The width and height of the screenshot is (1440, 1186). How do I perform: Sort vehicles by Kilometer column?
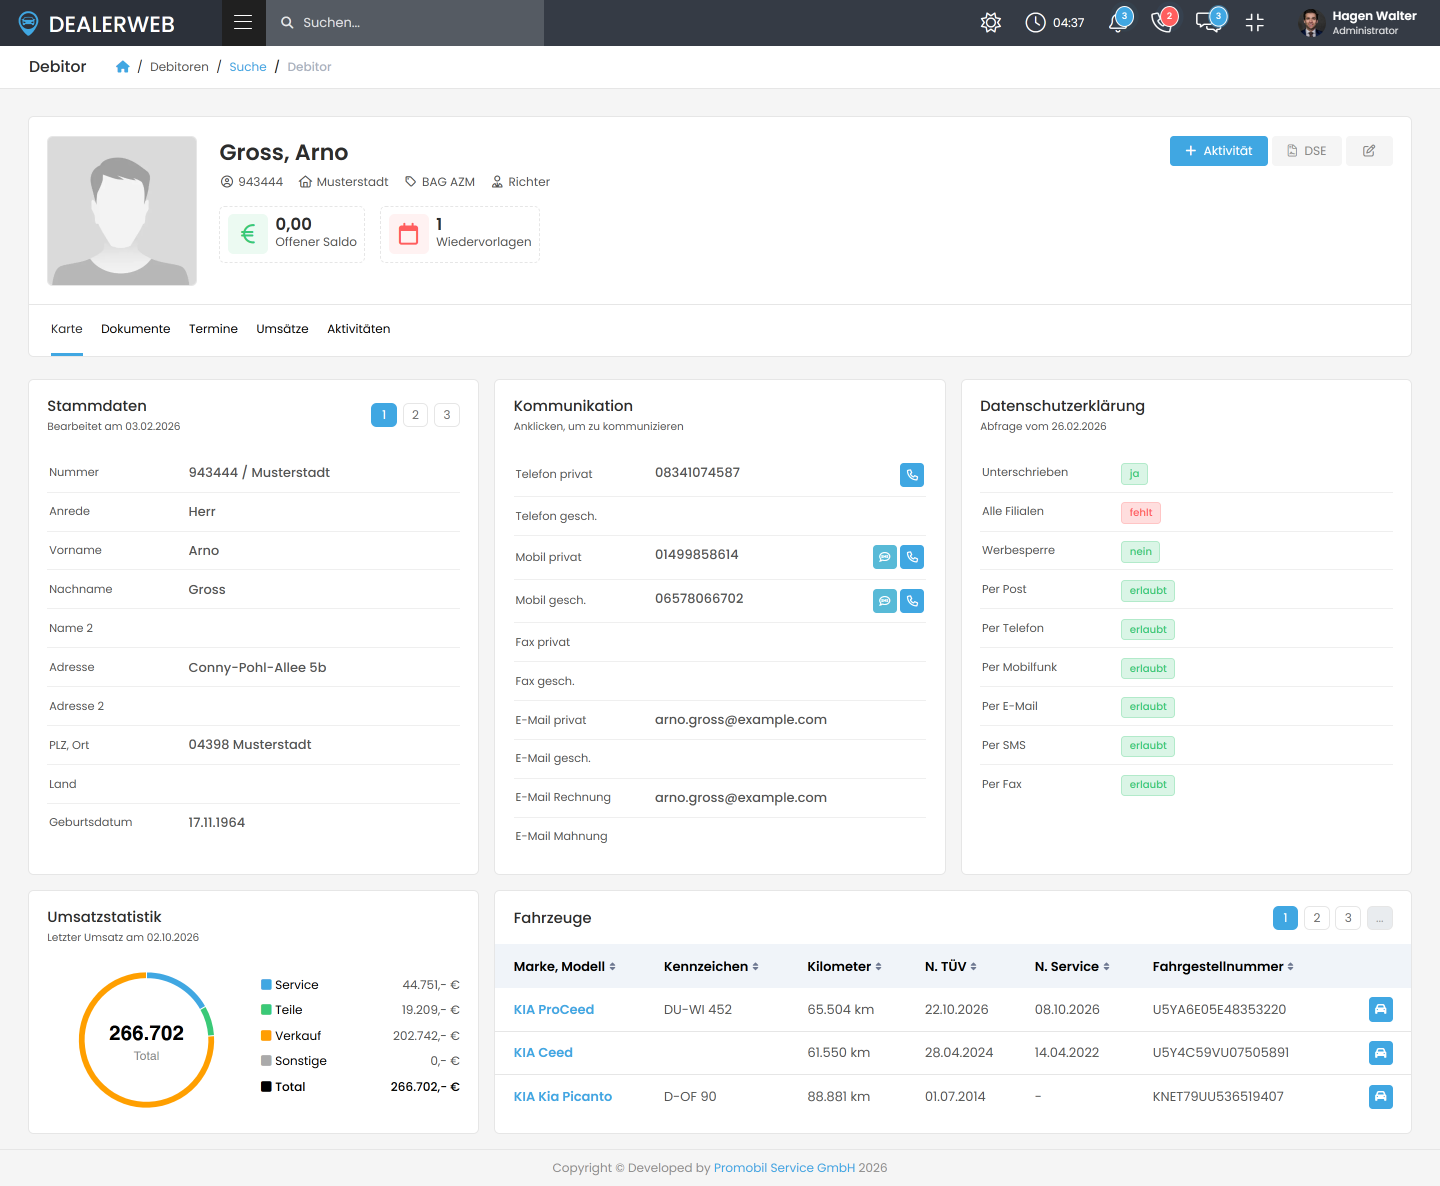(x=844, y=966)
